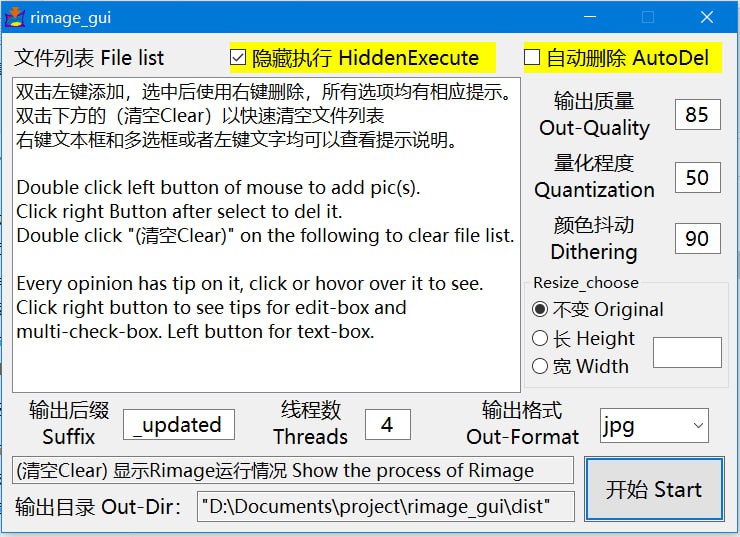Click the Threads field showing 4

387,425
